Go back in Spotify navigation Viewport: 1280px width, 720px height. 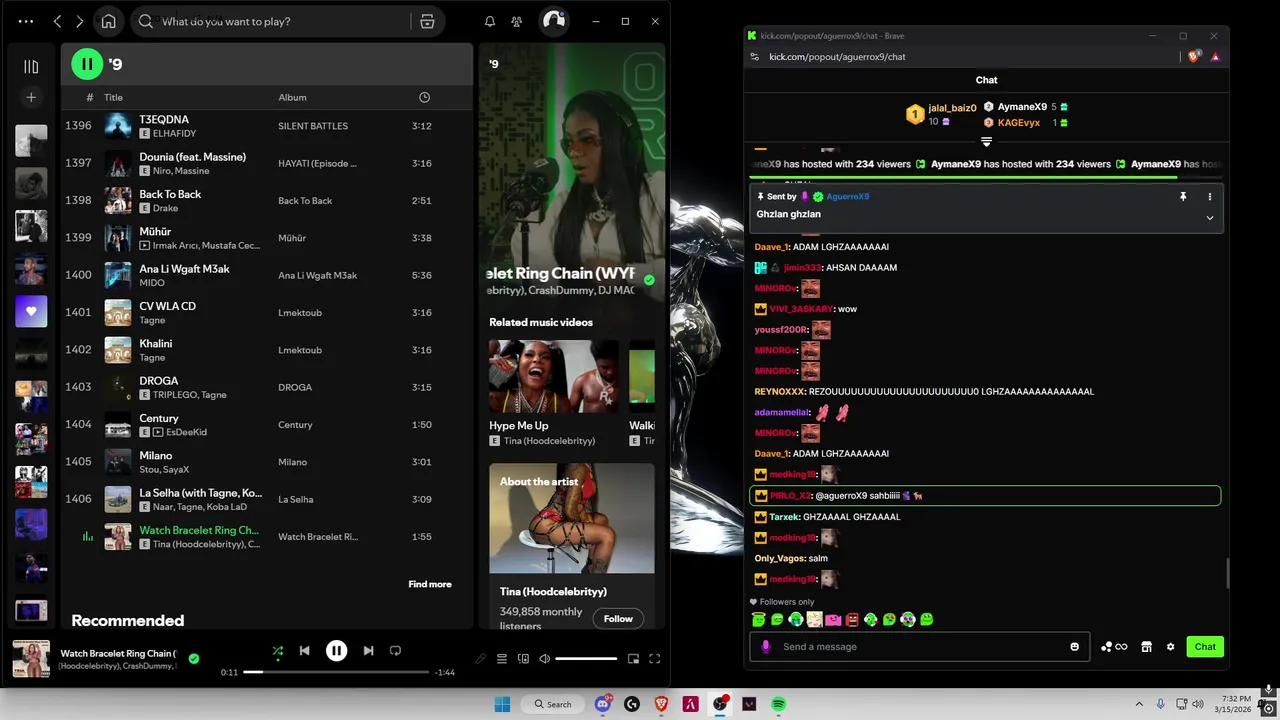click(57, 21)
